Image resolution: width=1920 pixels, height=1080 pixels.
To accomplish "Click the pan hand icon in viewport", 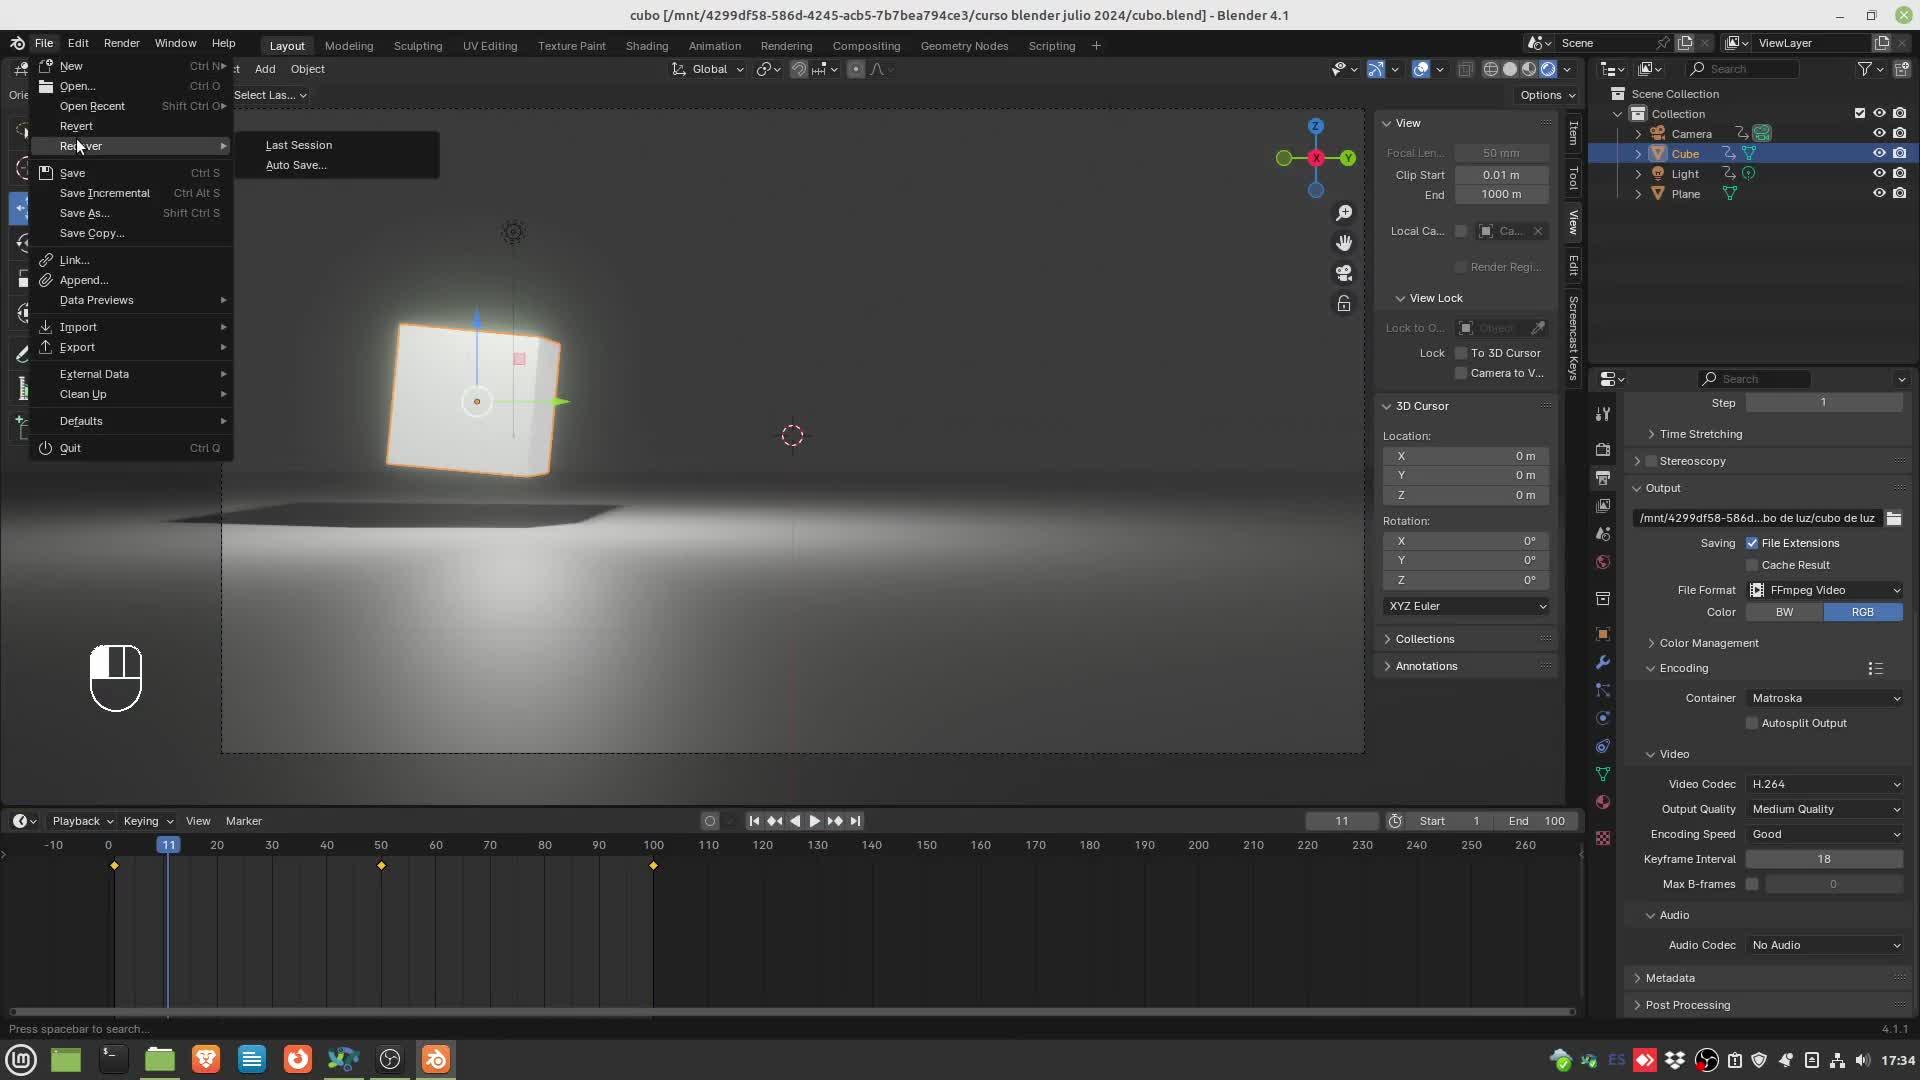I will pyautogui.click(x=1344, y=243).
